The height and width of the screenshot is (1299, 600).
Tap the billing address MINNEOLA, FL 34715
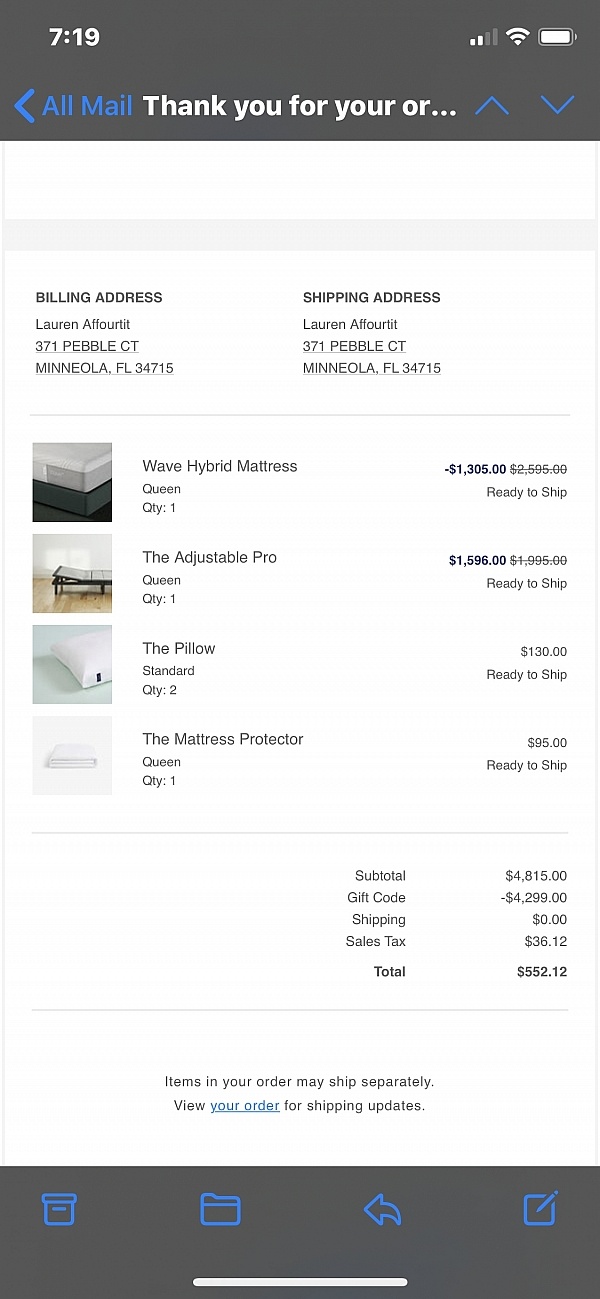(x=104, y=368)
